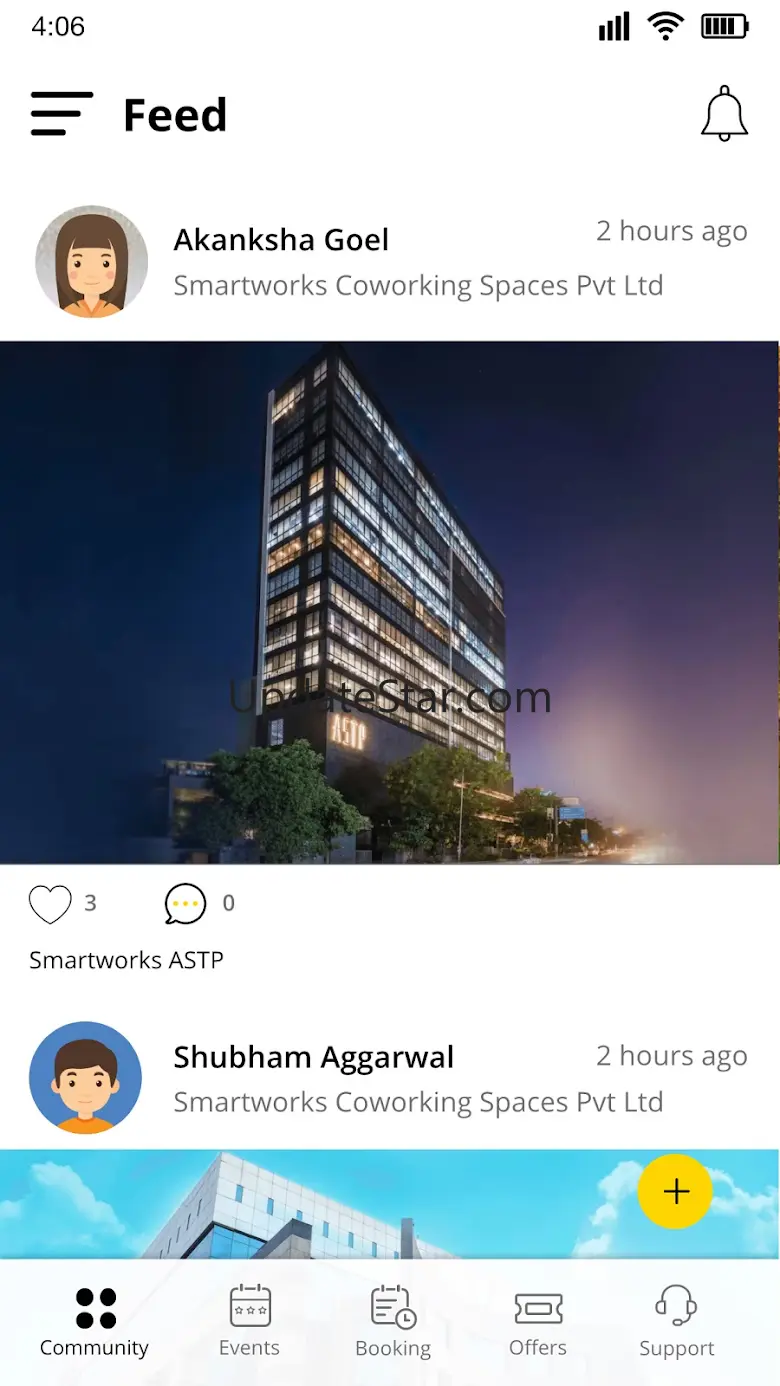Image resolution: width=780 pixels, height=1386 pixels.
Task: Like Akanksha Goel's post with heart icon
Action: pyautogui.click(x=50, y=904)
